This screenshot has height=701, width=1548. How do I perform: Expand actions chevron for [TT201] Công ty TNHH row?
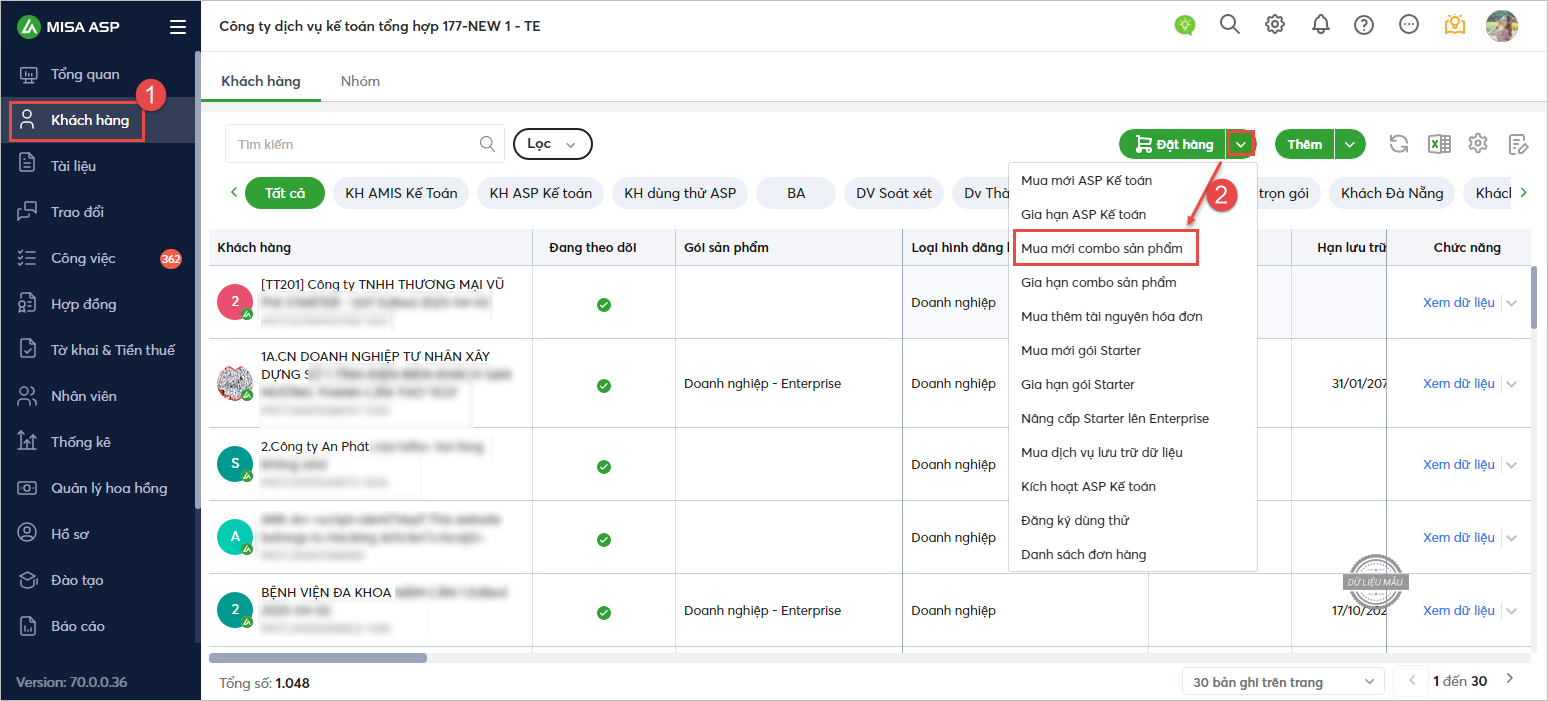tap(1511, 303)
